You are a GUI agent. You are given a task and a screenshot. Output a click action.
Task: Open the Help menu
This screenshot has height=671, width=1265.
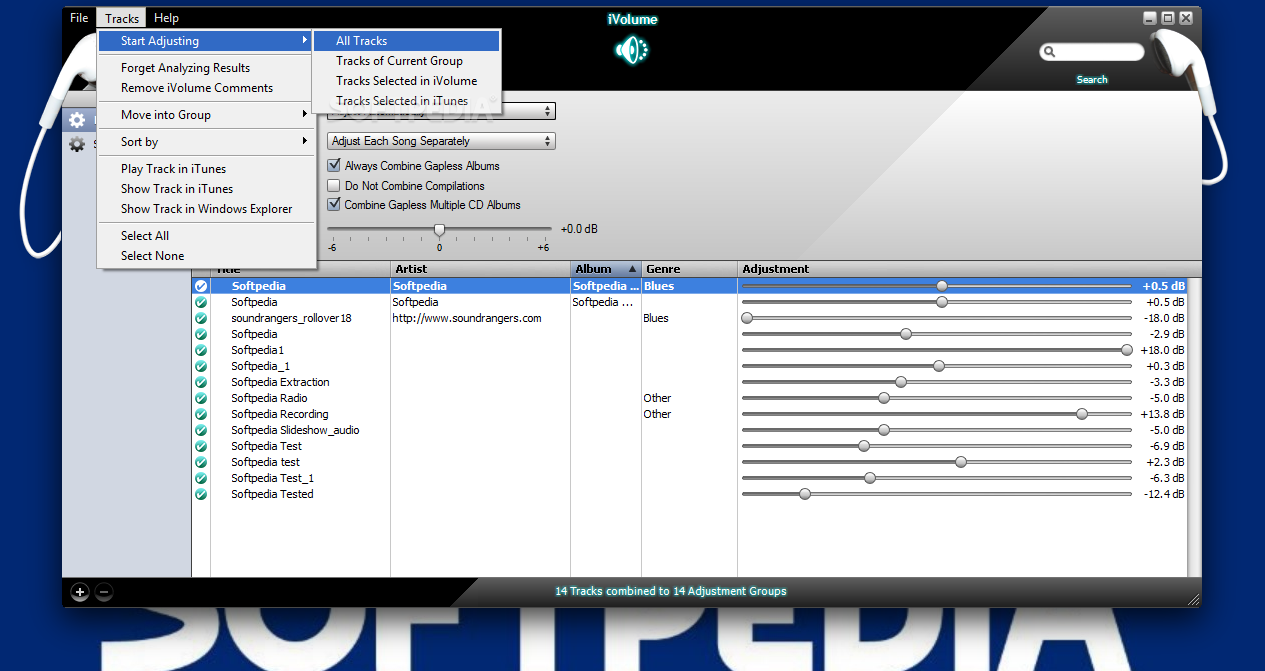pyautogui.click(x=166, y=18)
